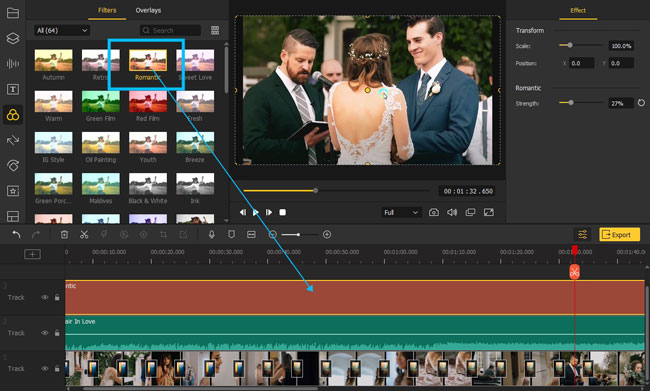Screen dimensions: 650x391
Task: Click the filter Search field
Action: pyautogui.click(x=170, y=30)
